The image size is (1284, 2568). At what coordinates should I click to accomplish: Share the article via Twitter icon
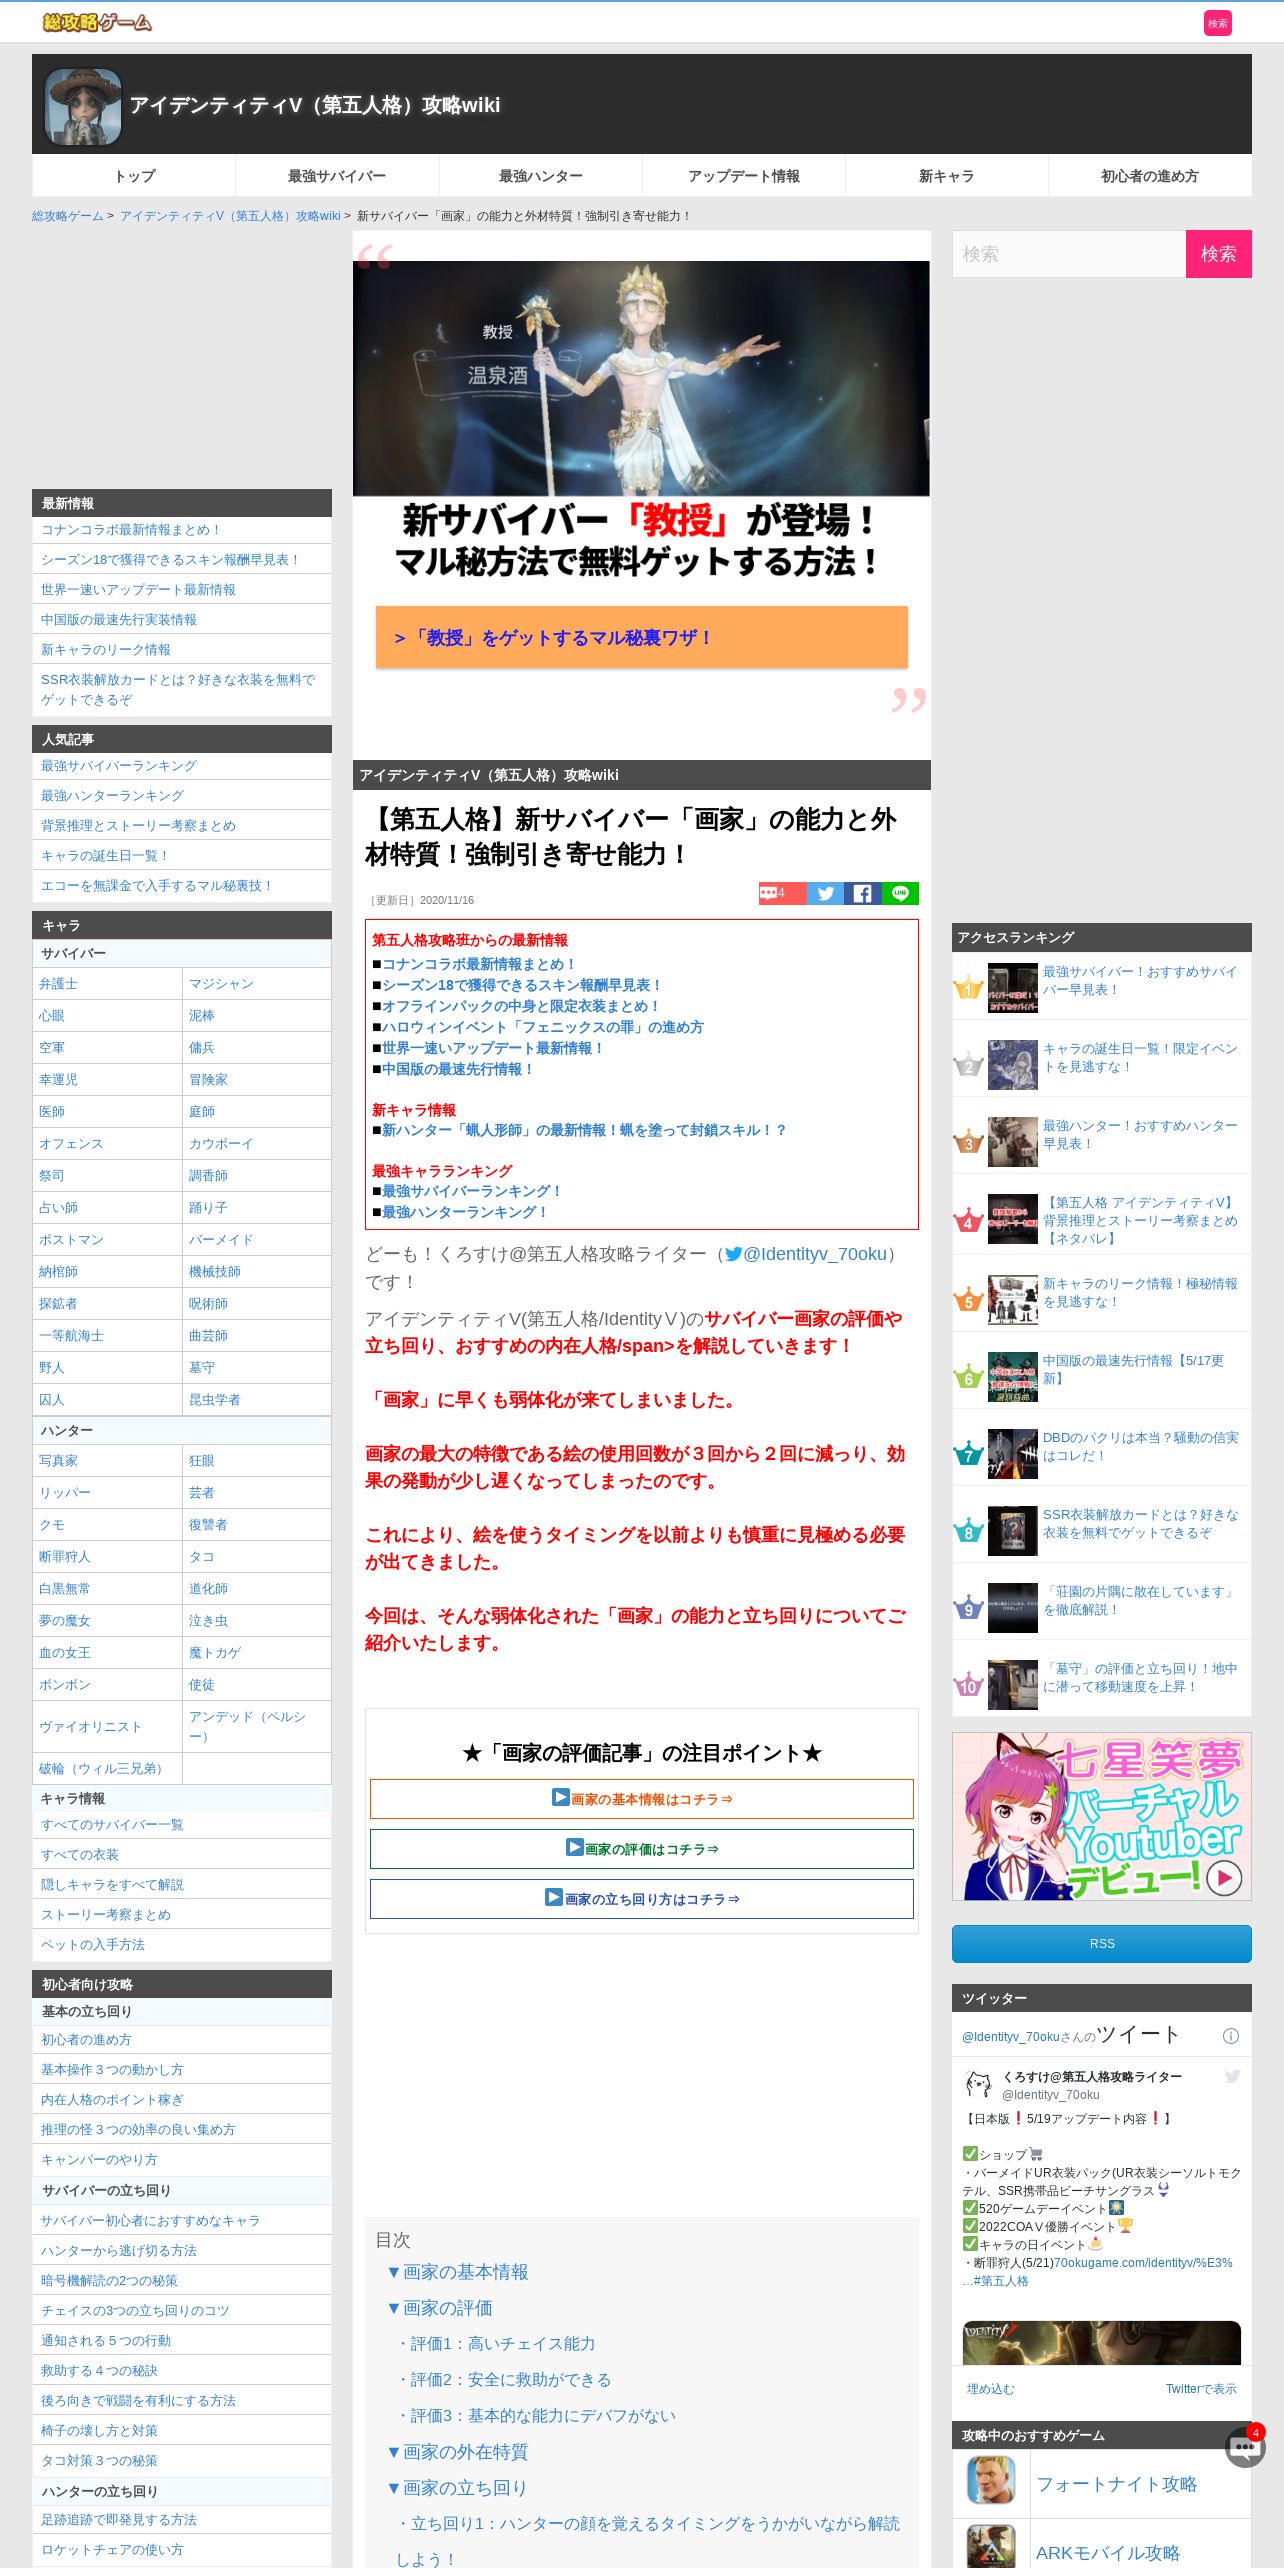pos(825,893)
